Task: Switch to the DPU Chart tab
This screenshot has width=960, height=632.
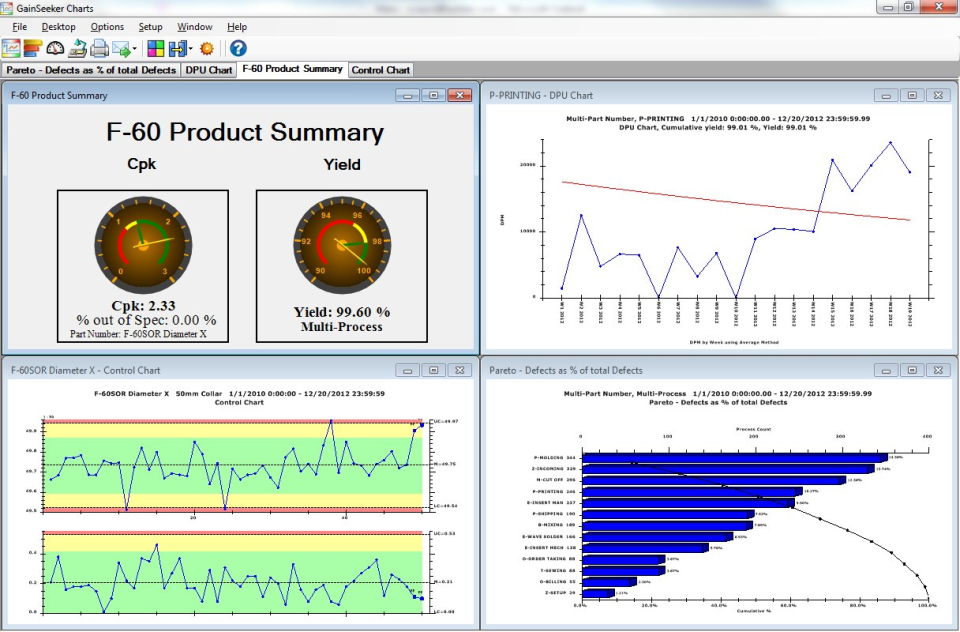Action: click(208, 70)
